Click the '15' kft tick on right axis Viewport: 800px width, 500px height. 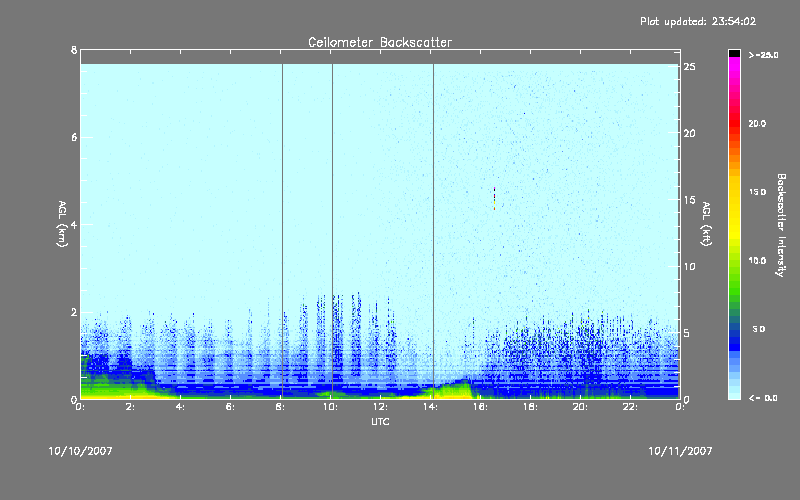(x=690, y=200)
